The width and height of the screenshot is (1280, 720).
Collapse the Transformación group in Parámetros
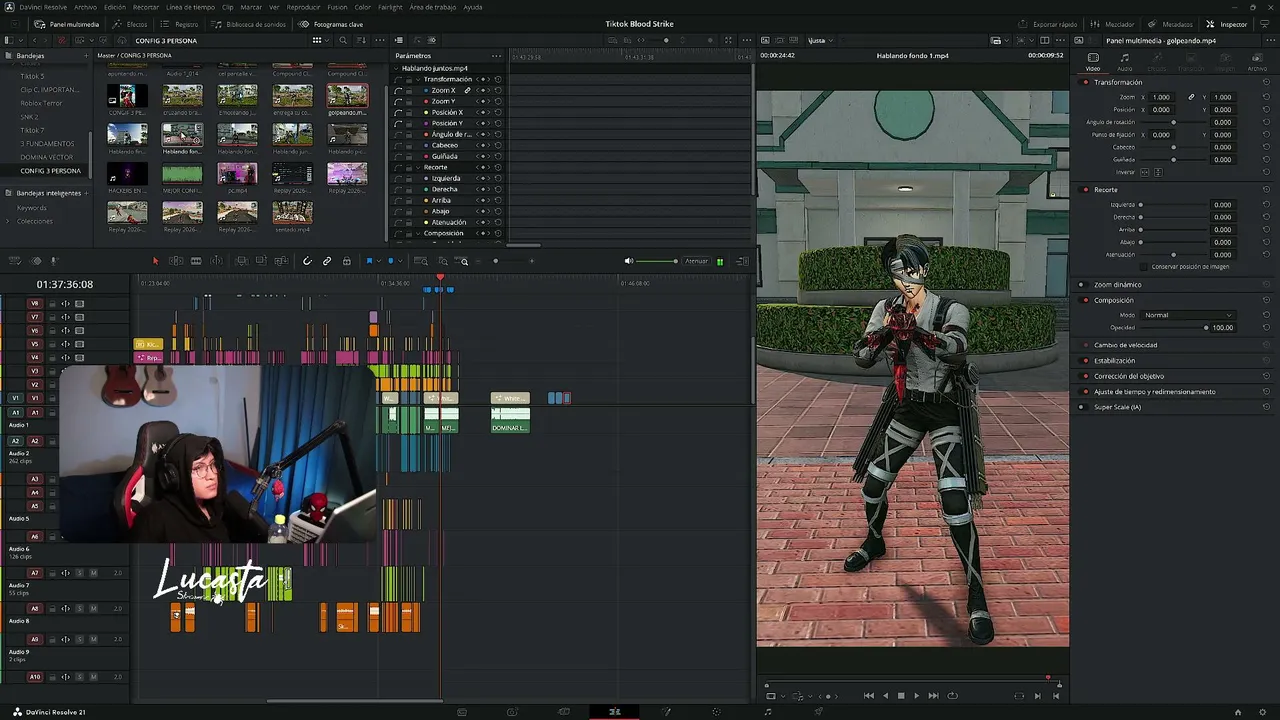point(419,79)
